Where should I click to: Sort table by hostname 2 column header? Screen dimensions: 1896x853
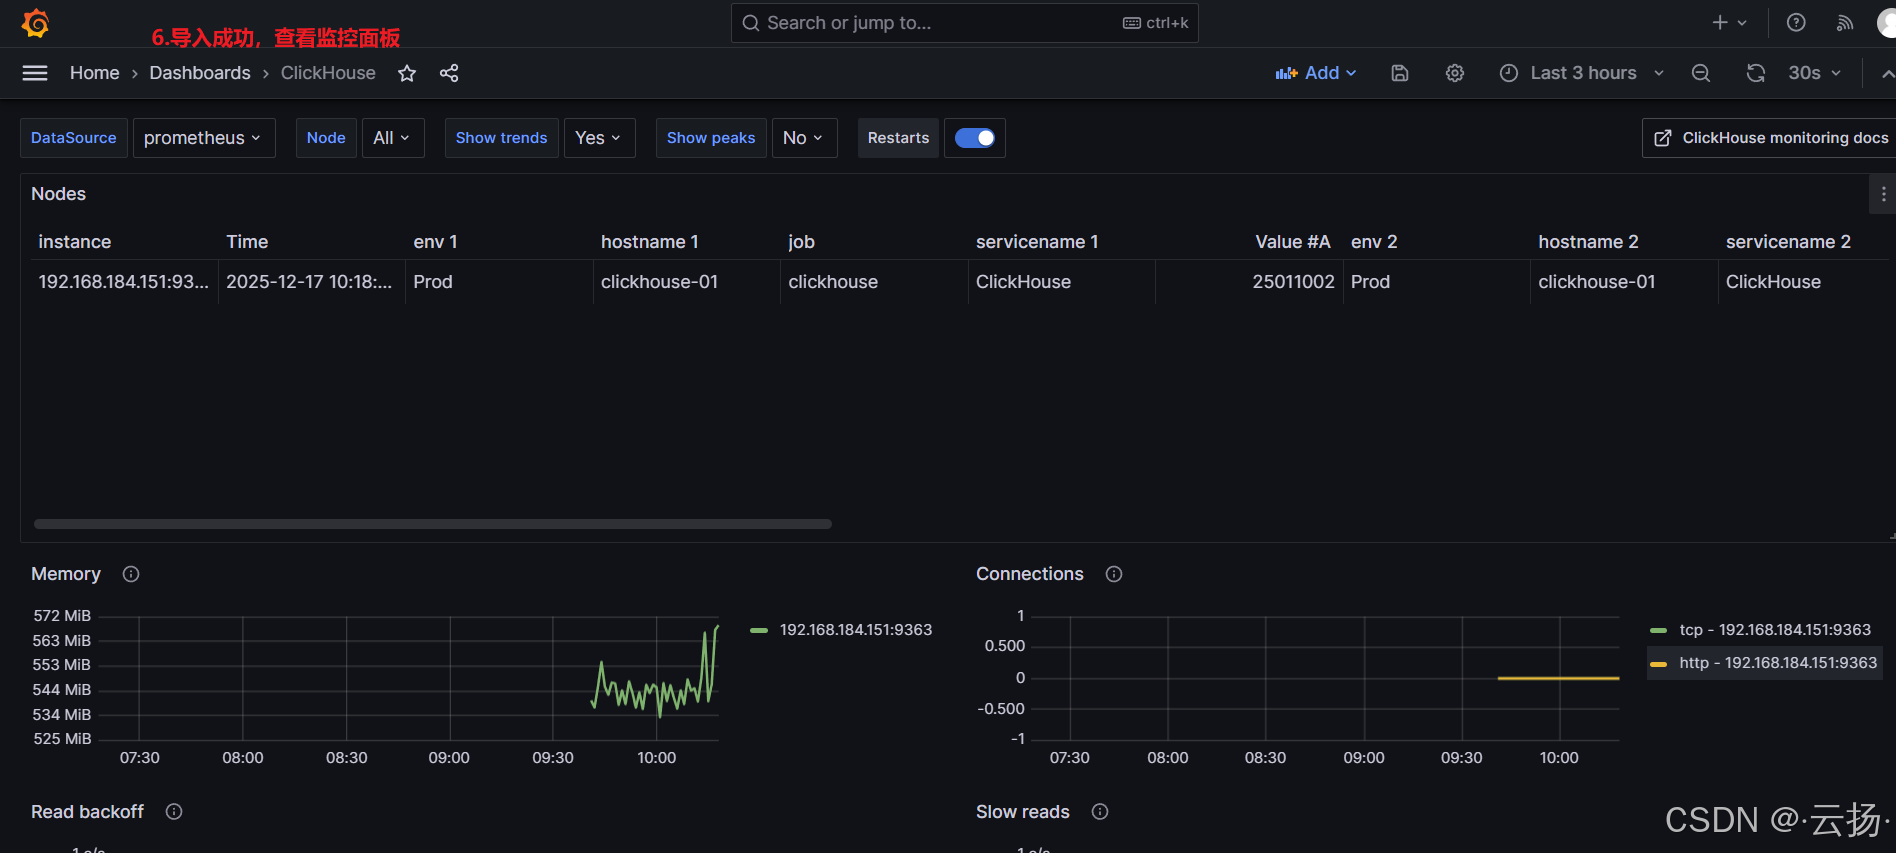pos(1588,242)
